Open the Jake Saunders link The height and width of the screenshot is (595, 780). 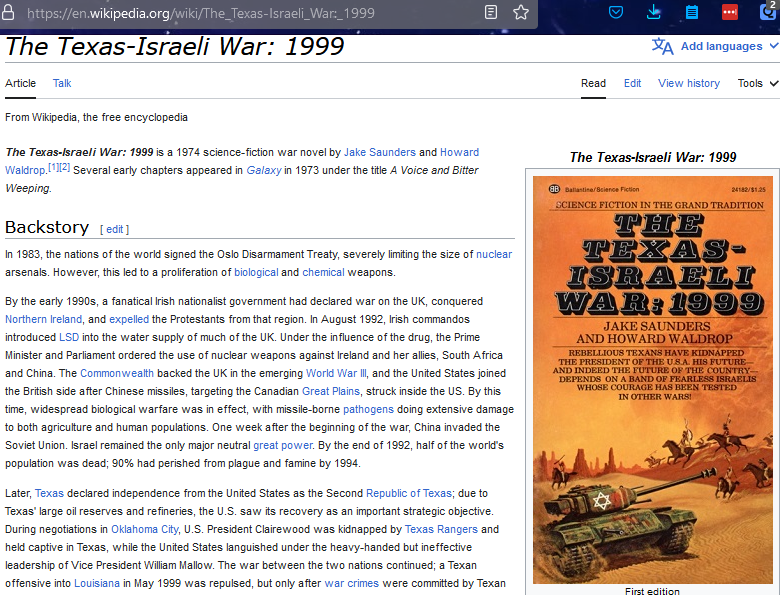(x=380, y=152)
